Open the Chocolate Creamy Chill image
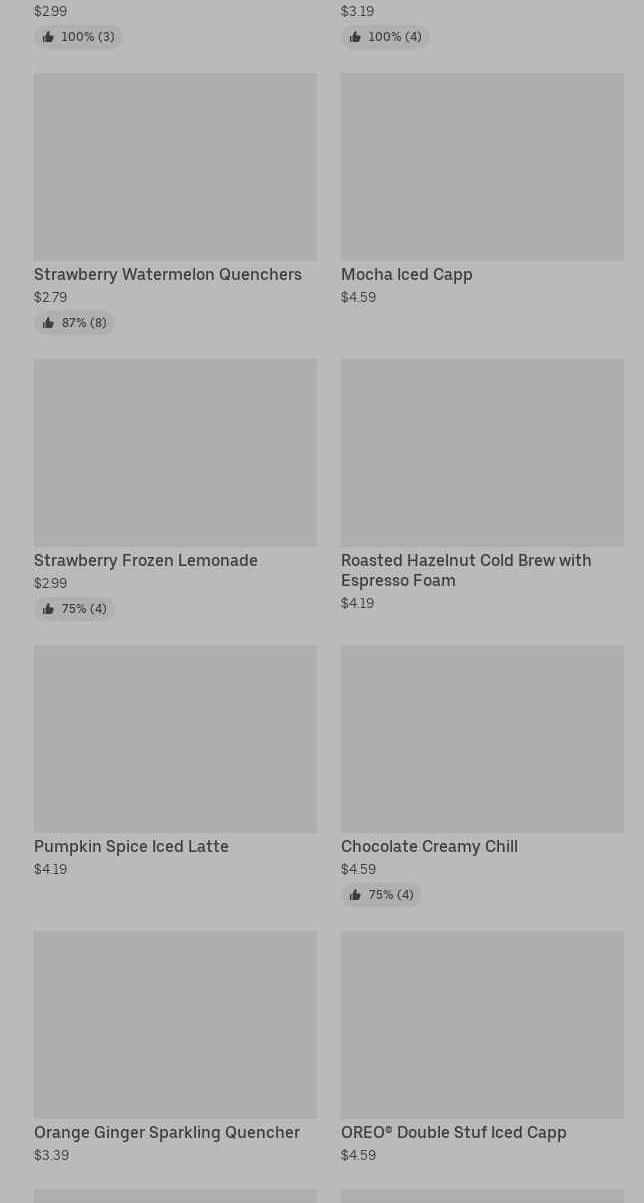644x1203 pixels. coord(482,738)
